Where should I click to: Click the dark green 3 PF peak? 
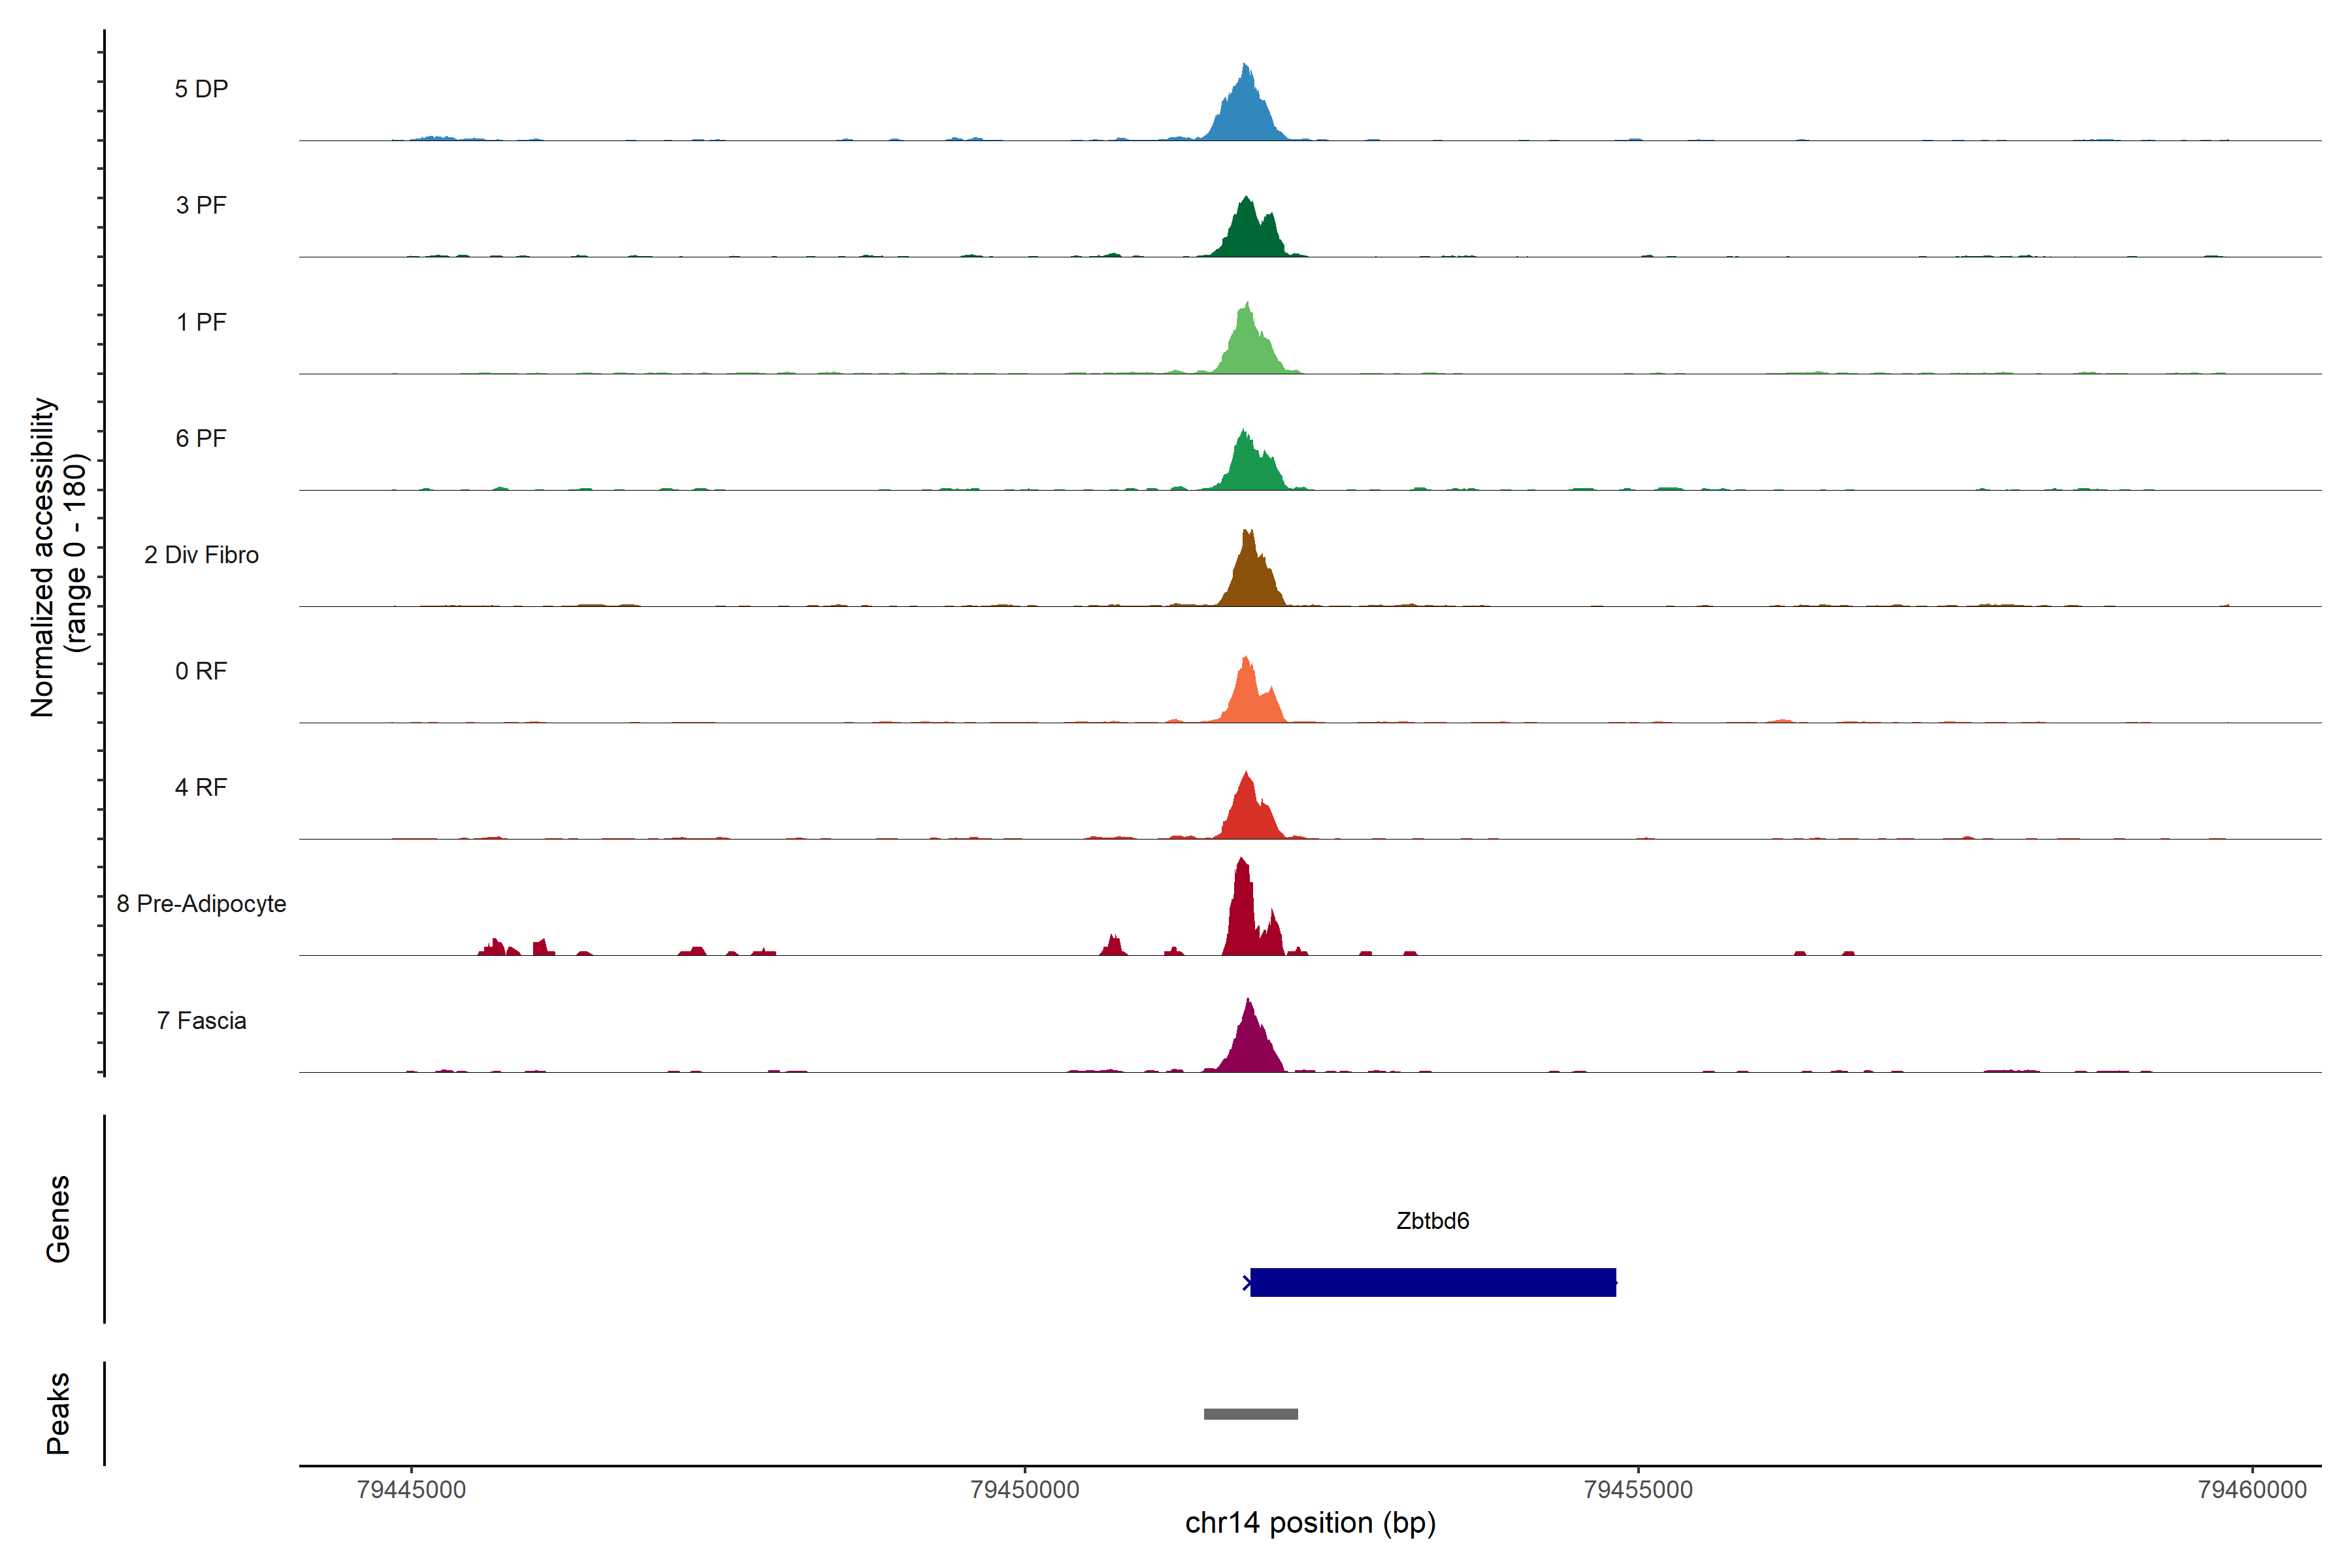coord(1247,235)
